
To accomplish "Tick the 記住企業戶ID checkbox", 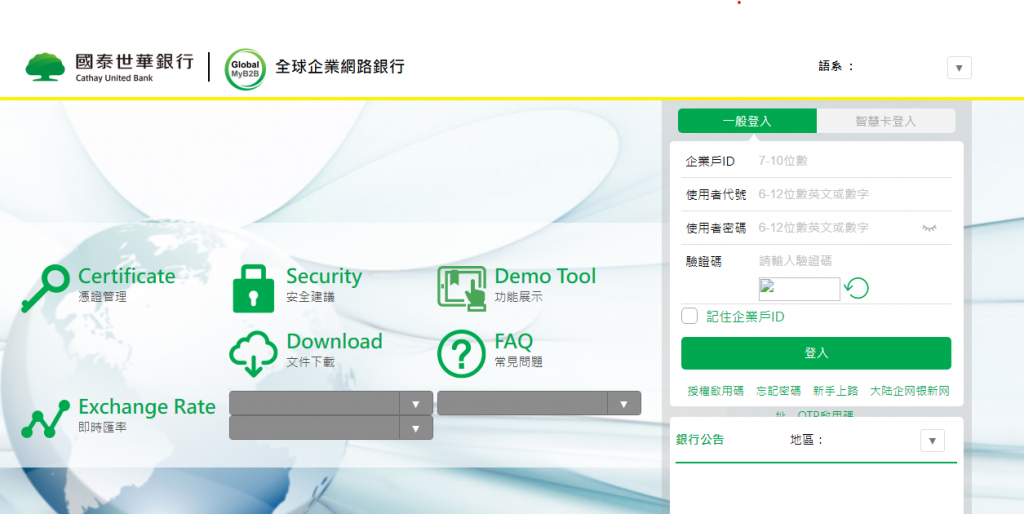I will [x=689, y=316].
